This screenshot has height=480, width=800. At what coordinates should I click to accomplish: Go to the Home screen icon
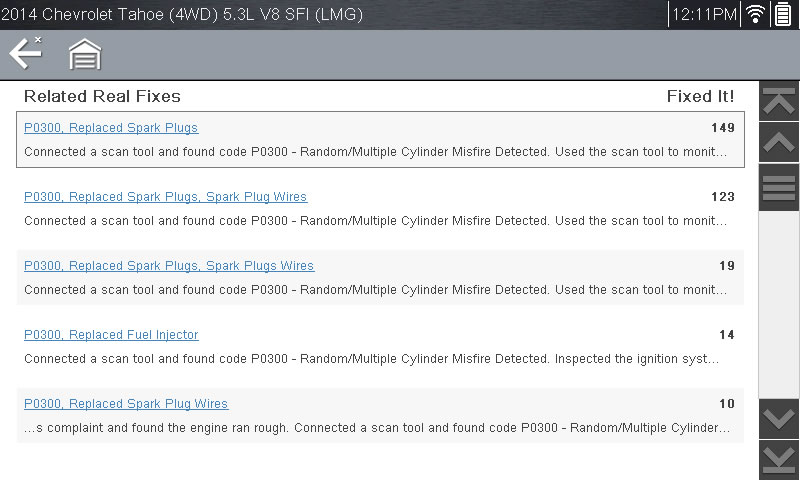pyautogui.click(x=85, y=55)
